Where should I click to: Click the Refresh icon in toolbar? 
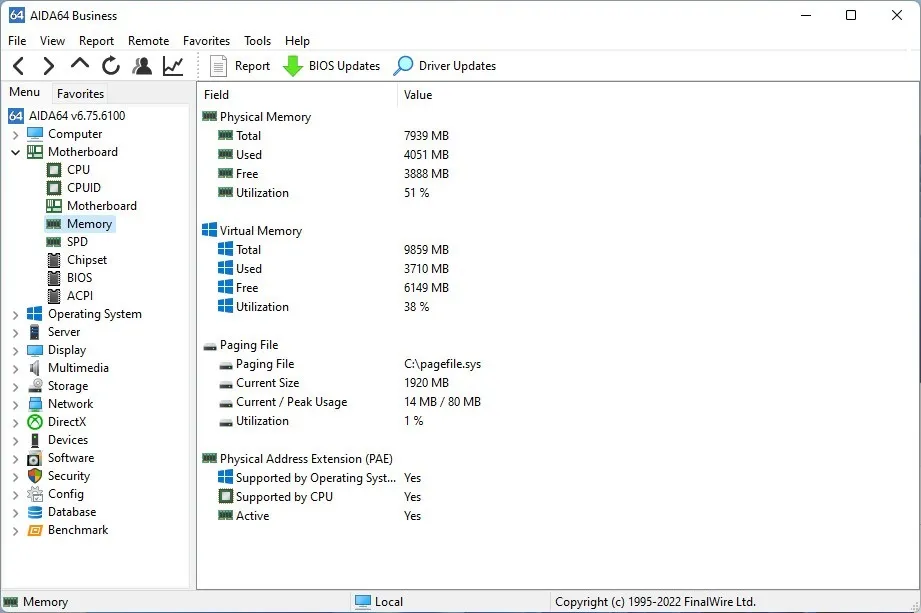111,66
